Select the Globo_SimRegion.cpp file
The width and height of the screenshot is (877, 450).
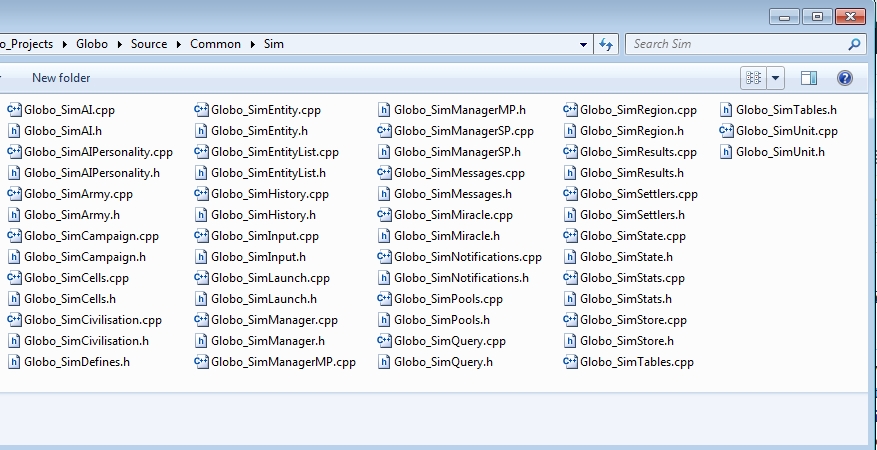click(x=638, y=110)
